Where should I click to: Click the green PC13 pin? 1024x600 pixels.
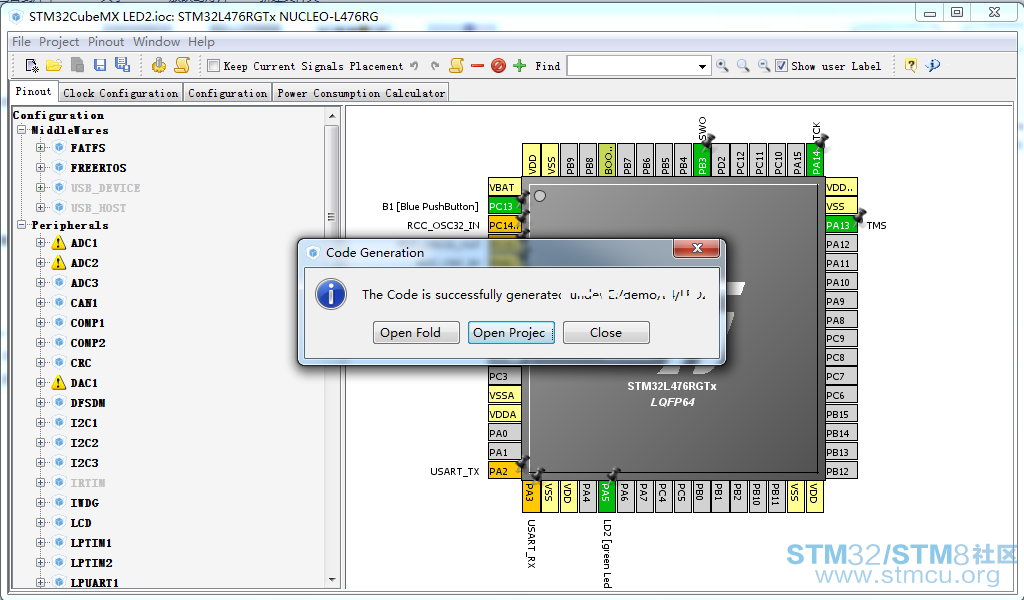coord(504,206)
